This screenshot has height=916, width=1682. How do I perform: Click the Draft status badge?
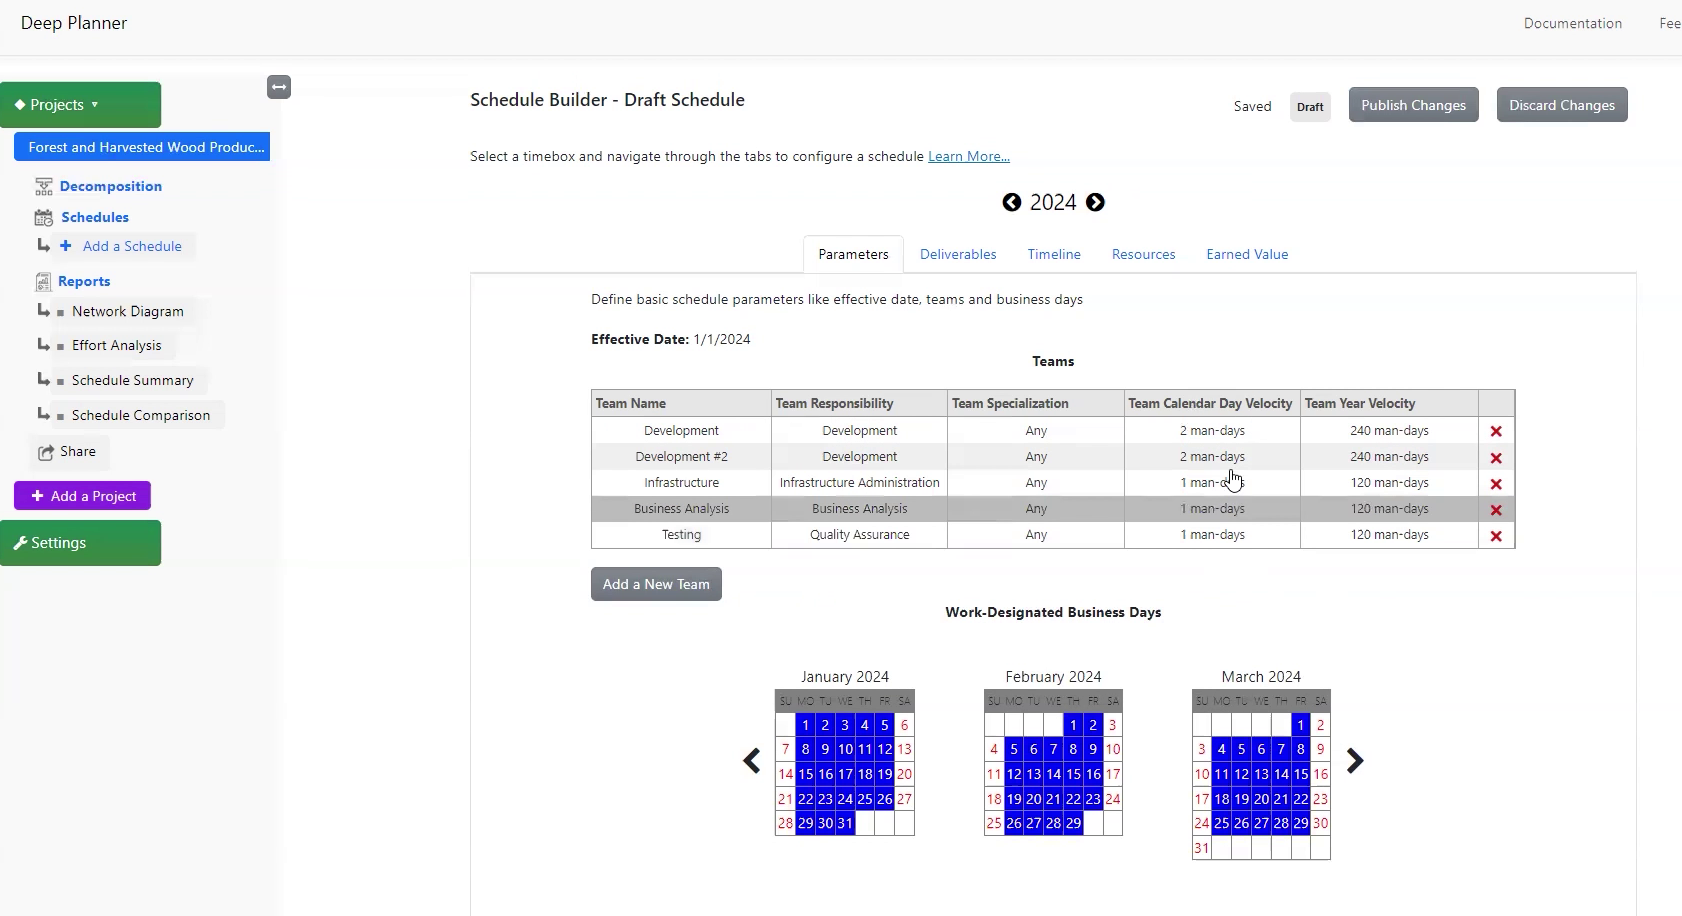1310,107
